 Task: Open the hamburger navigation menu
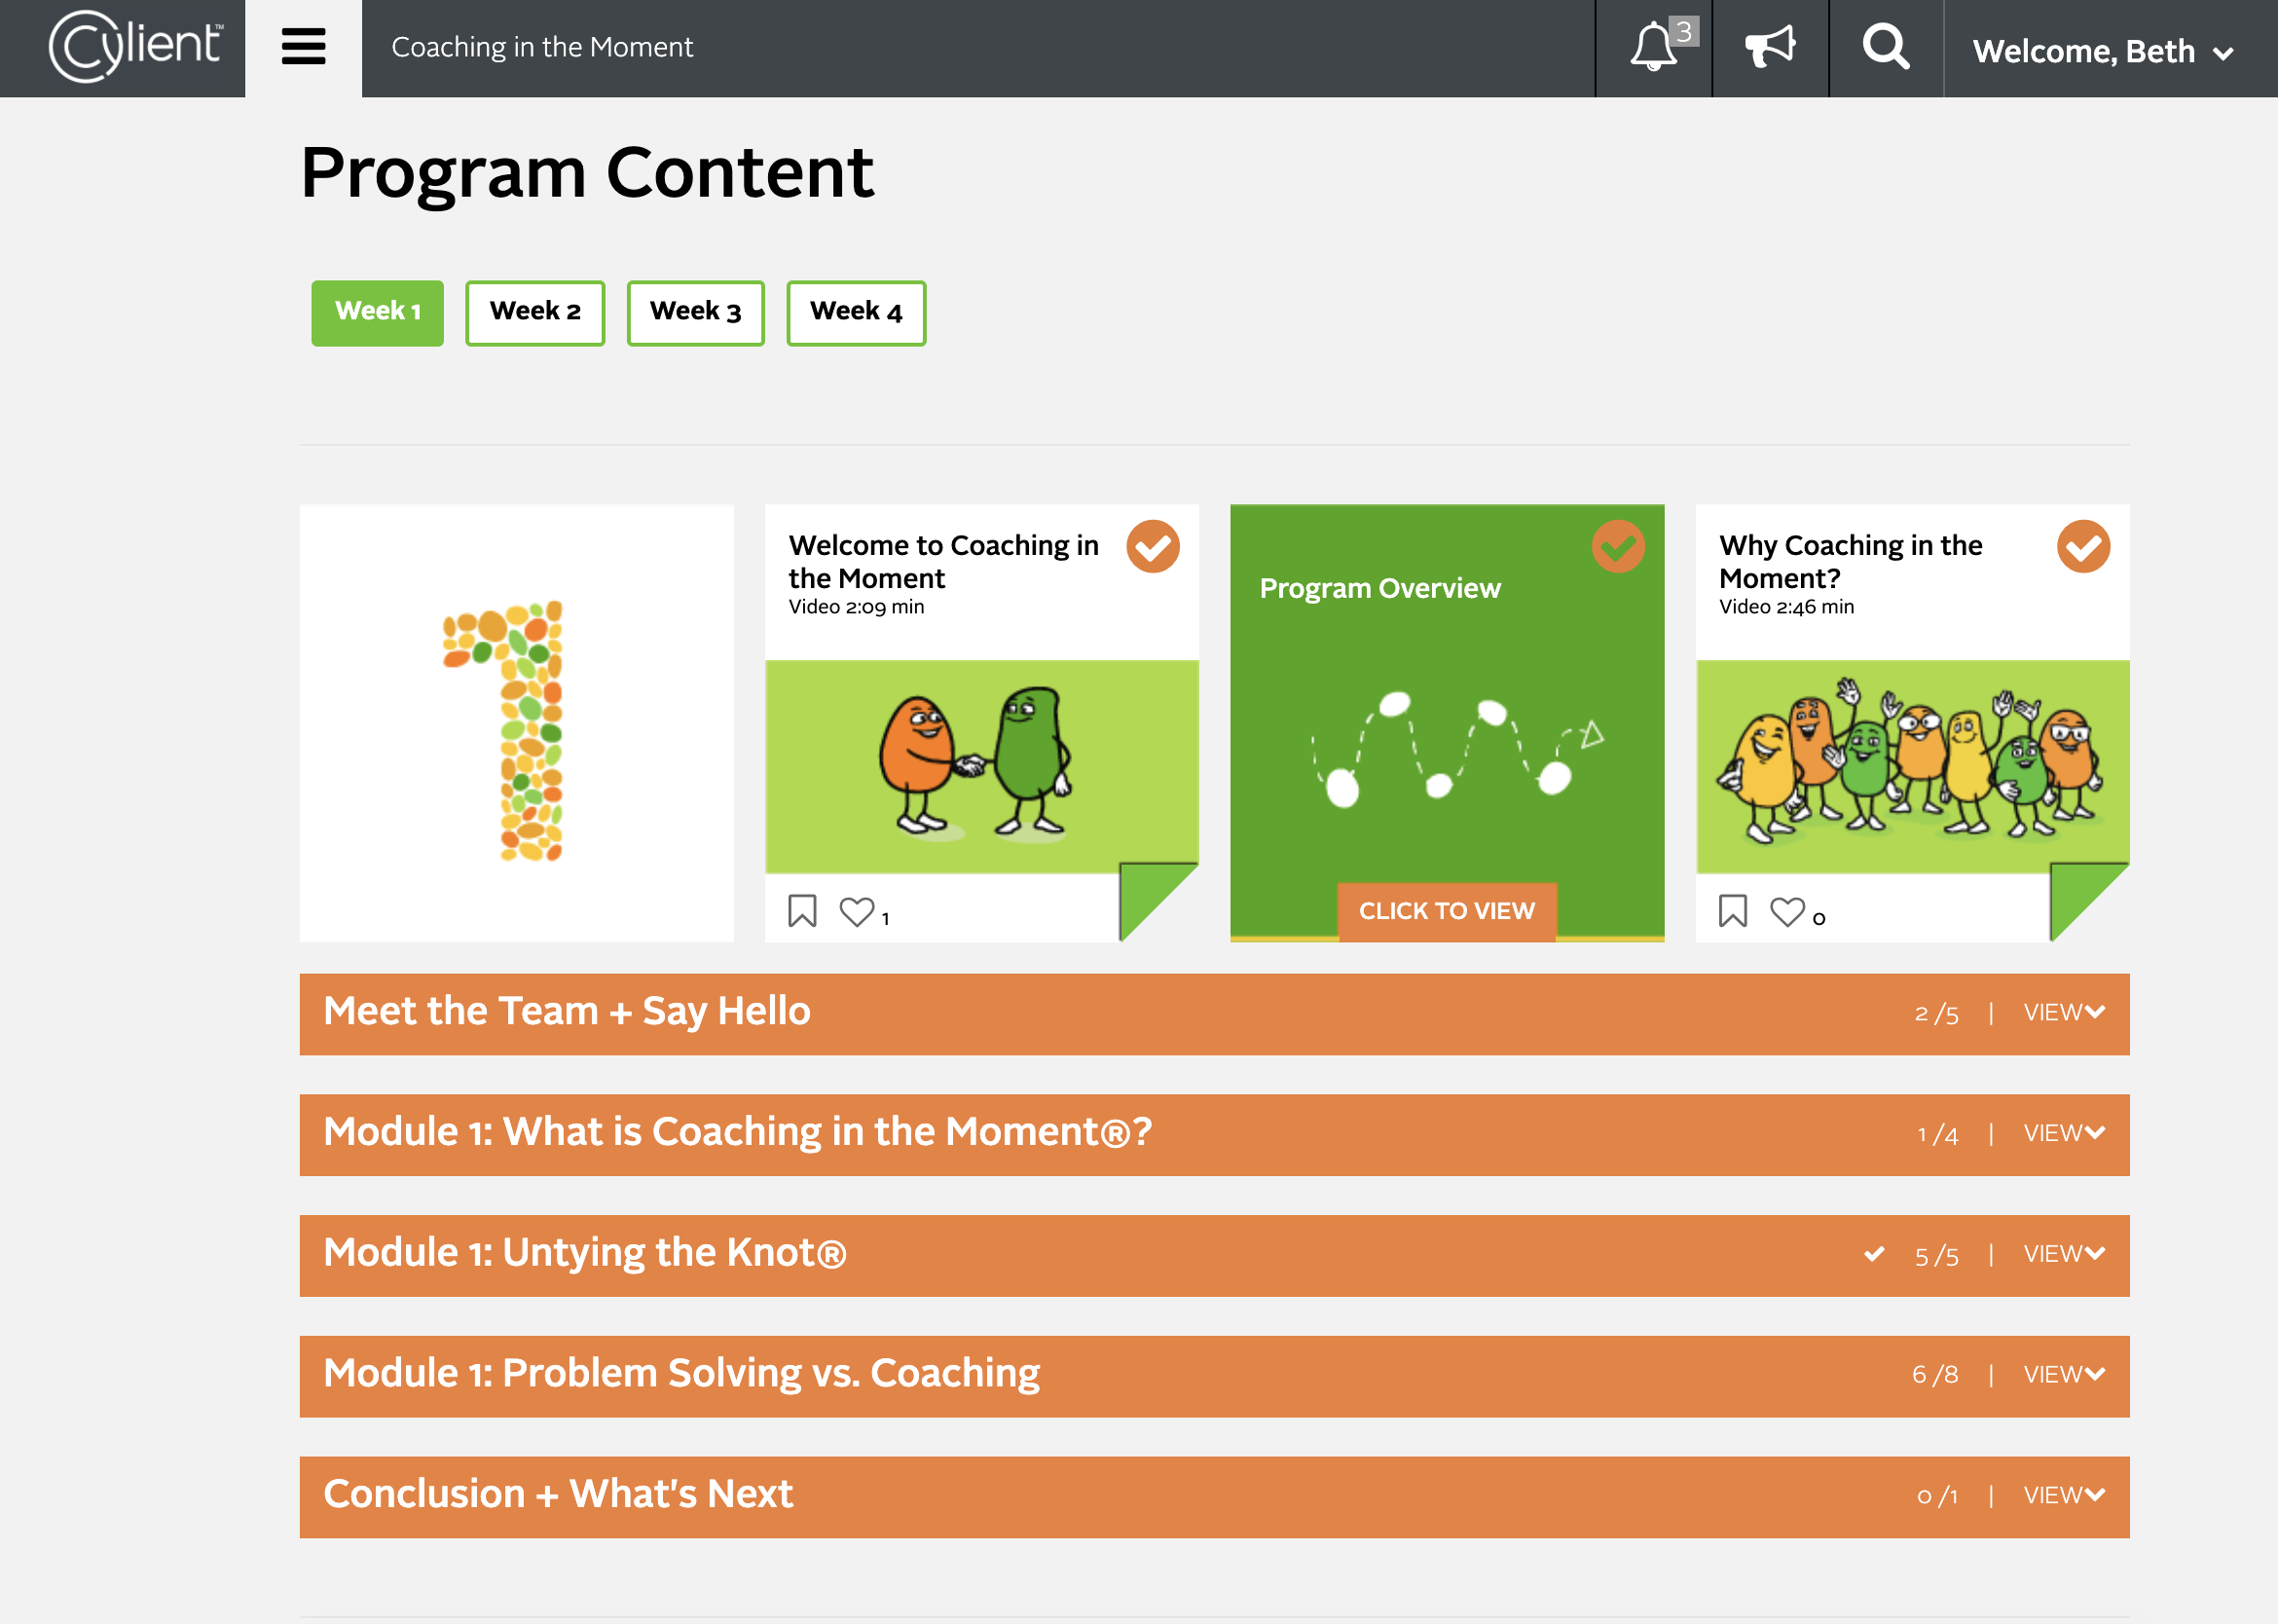(303, 47)
